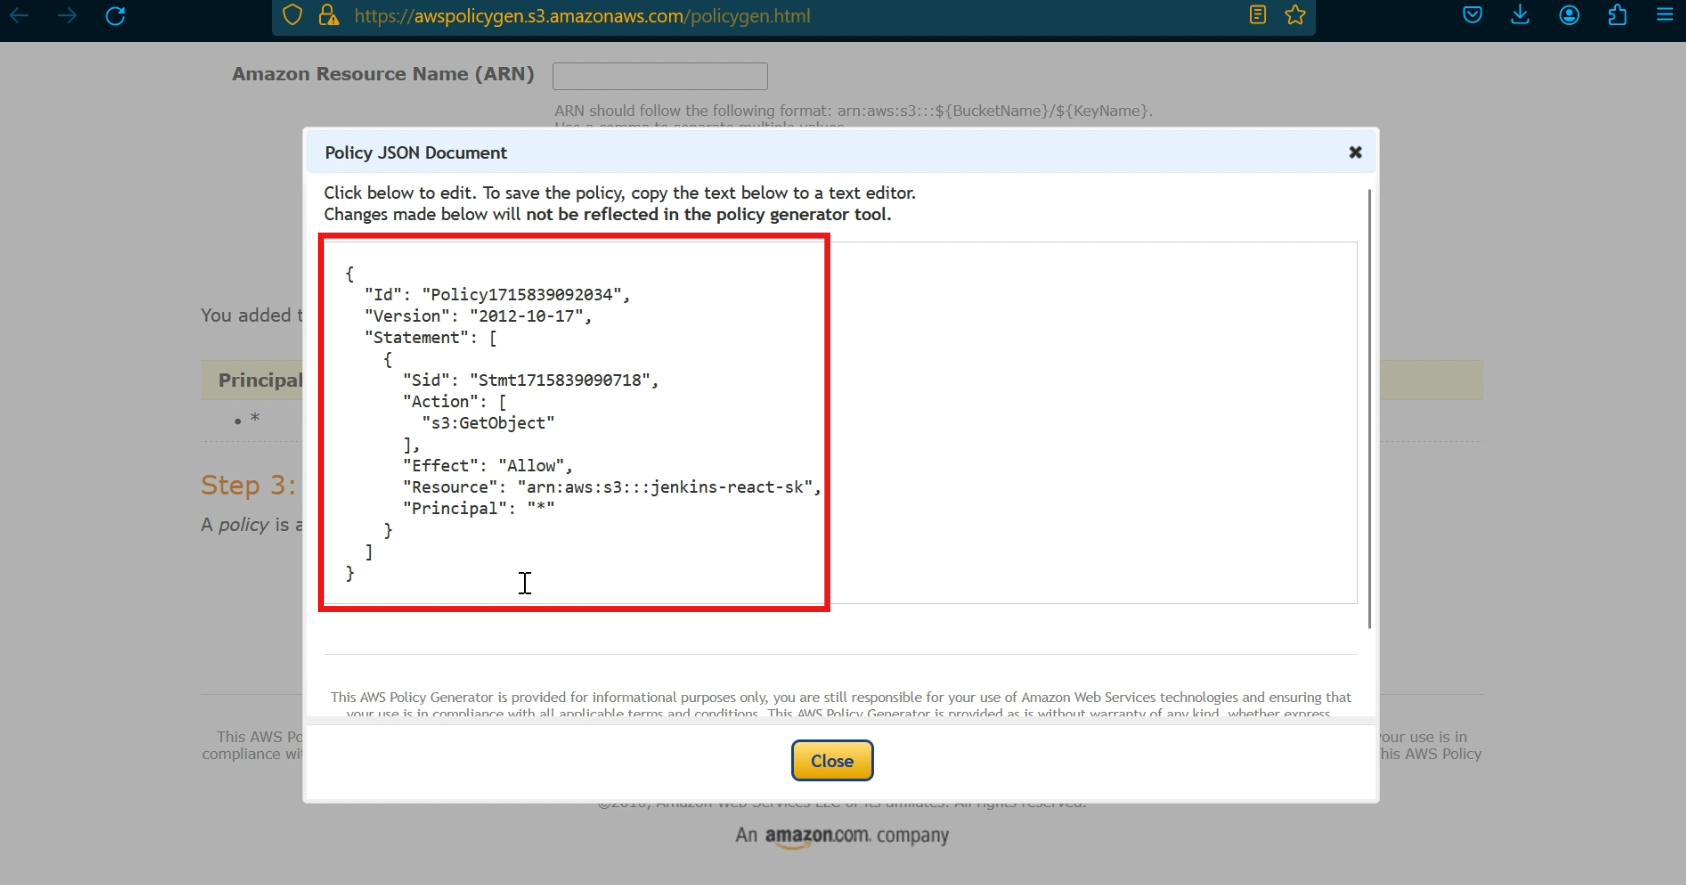Click the Amazon Resource Name input field
Viewport: 1686px width, 885px height.
(660, 76)
